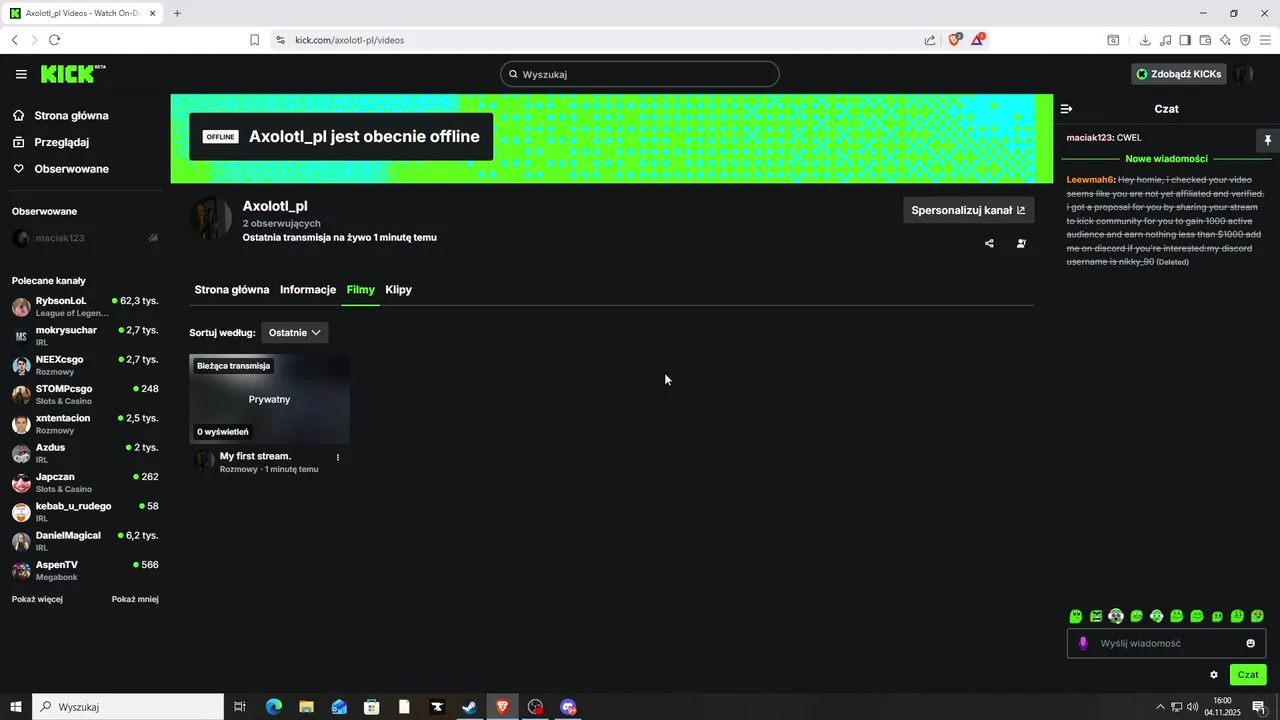Toggle hide icon next to maciak123
This screenshot has width=1280, height=720.
tap(153, 238)
